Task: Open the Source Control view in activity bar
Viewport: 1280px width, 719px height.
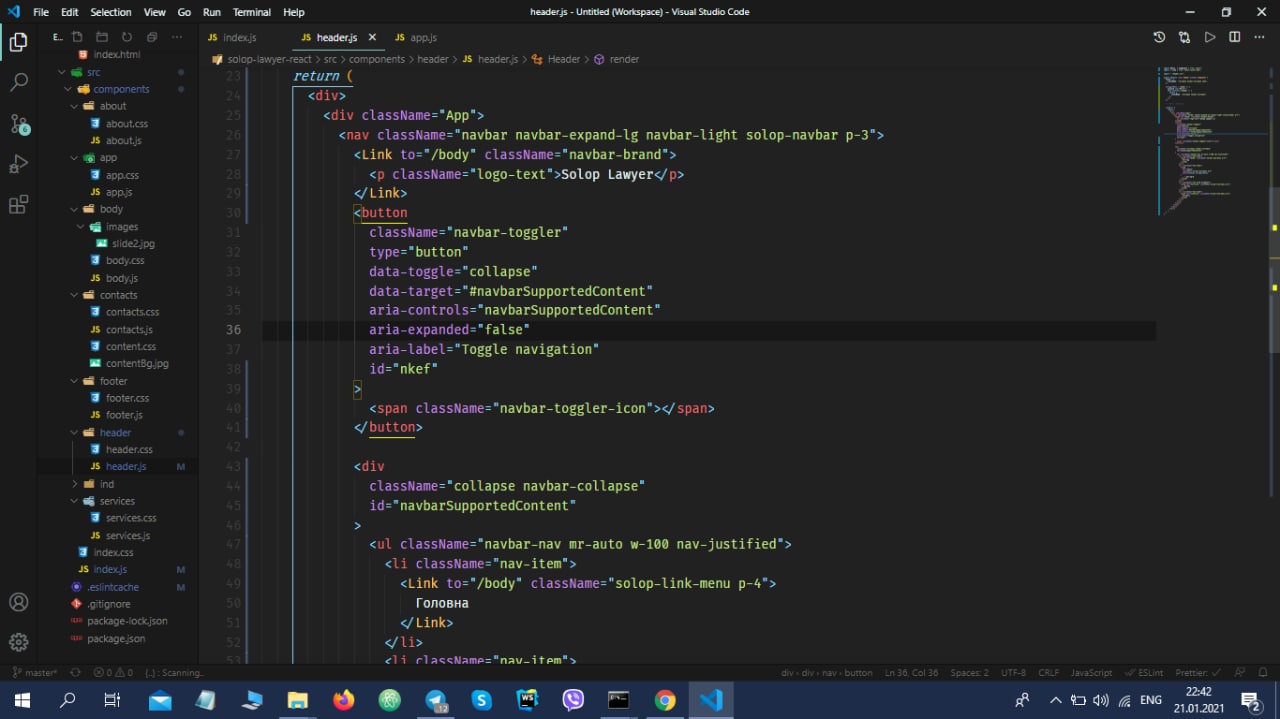Action: coord(19,124)
